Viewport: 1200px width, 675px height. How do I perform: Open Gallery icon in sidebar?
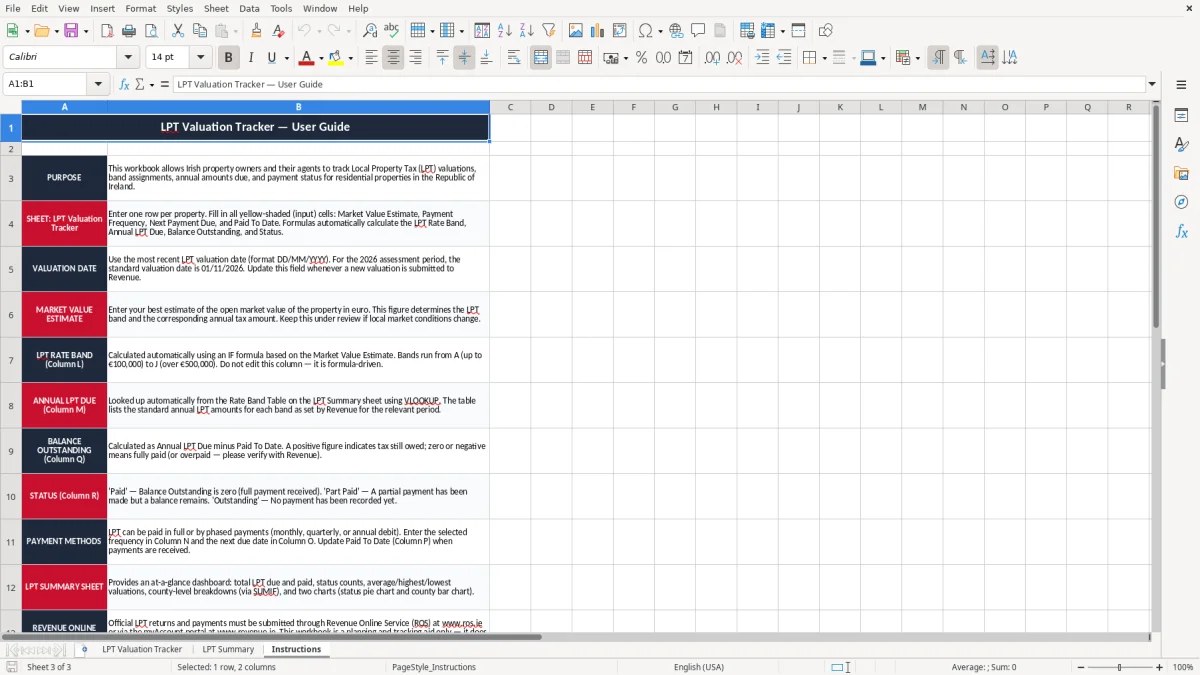click(x=1181, y=174)
